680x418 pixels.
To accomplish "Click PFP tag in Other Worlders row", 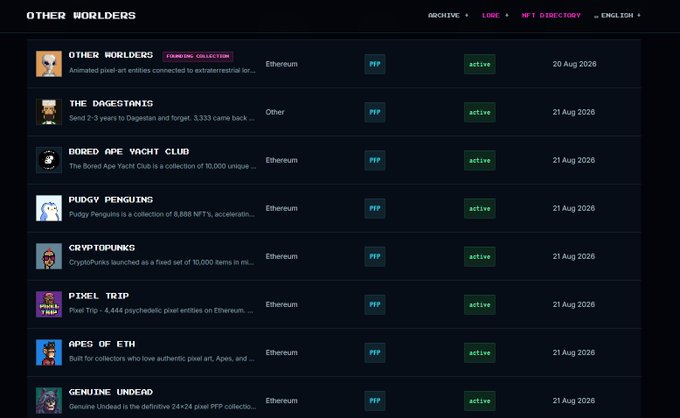I will pyautogui.click(x=375, y=64).
